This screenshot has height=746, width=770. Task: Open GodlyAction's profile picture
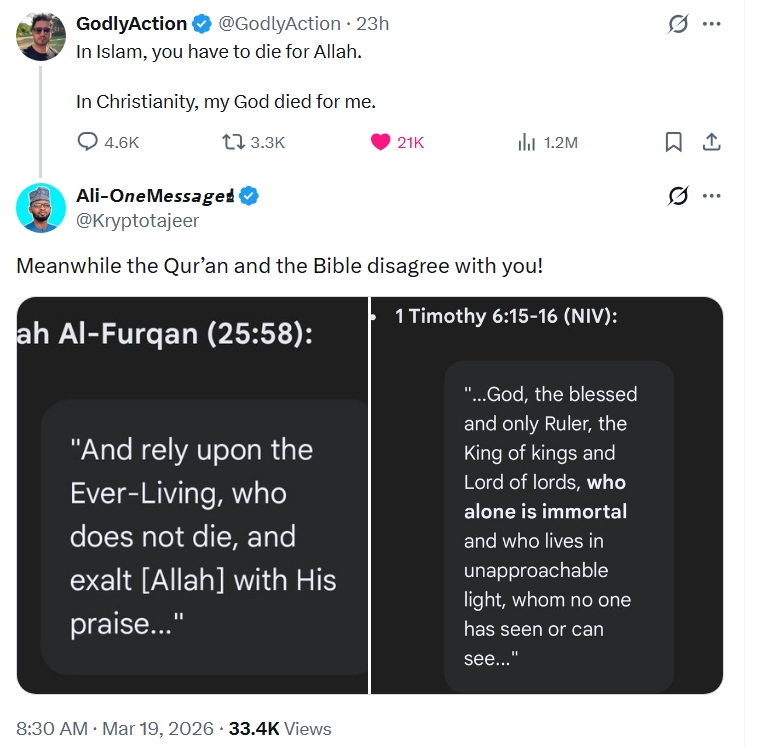pos(41,36)
